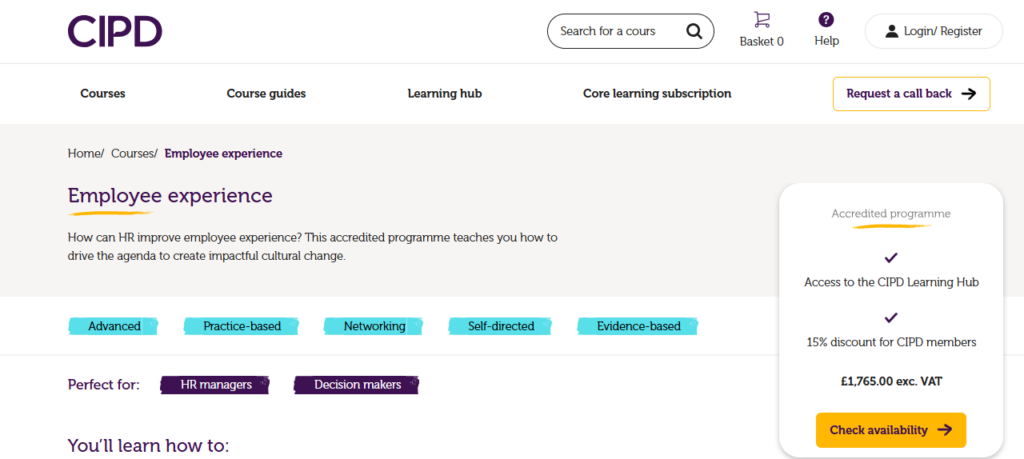Click the person icon in Login/Register

tap(891, 31)
